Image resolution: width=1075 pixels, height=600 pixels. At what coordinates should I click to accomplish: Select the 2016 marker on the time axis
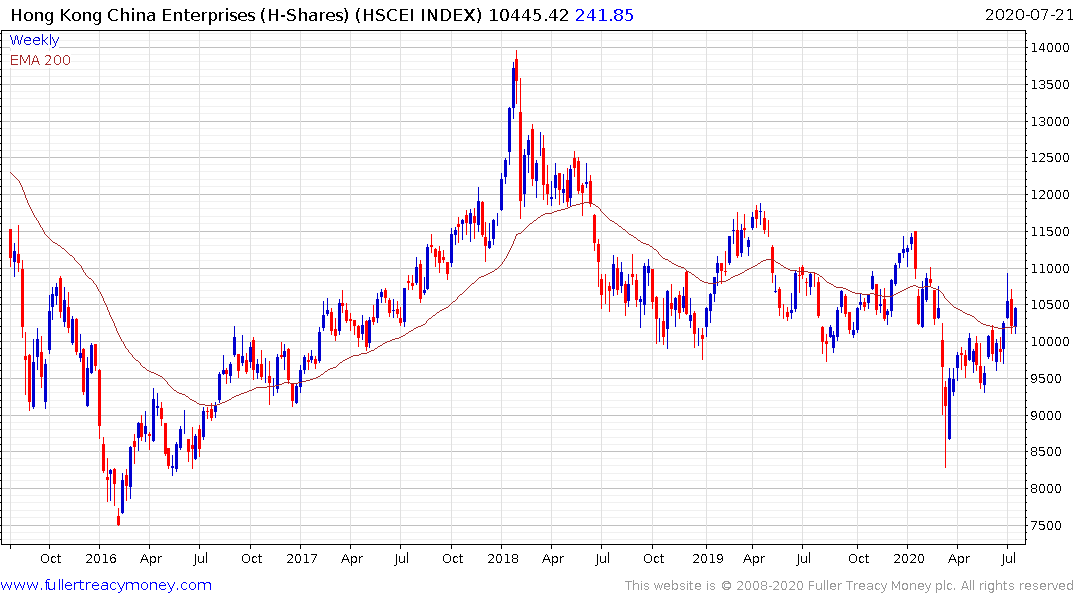pyautogui.click(x=100, y=558)
